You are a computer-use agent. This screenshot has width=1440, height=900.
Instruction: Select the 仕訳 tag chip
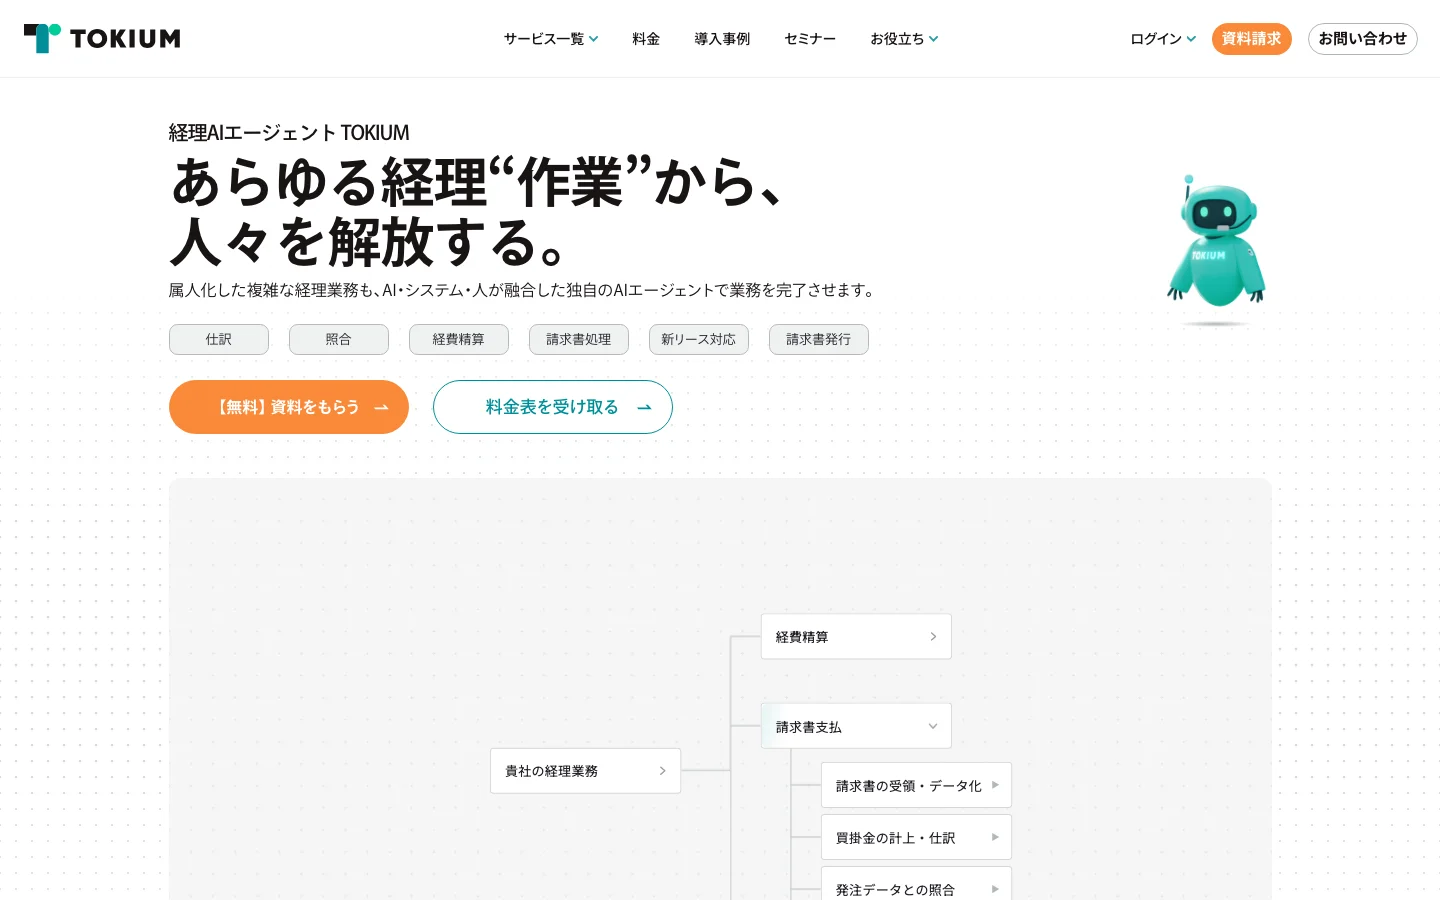pos(219,339)
